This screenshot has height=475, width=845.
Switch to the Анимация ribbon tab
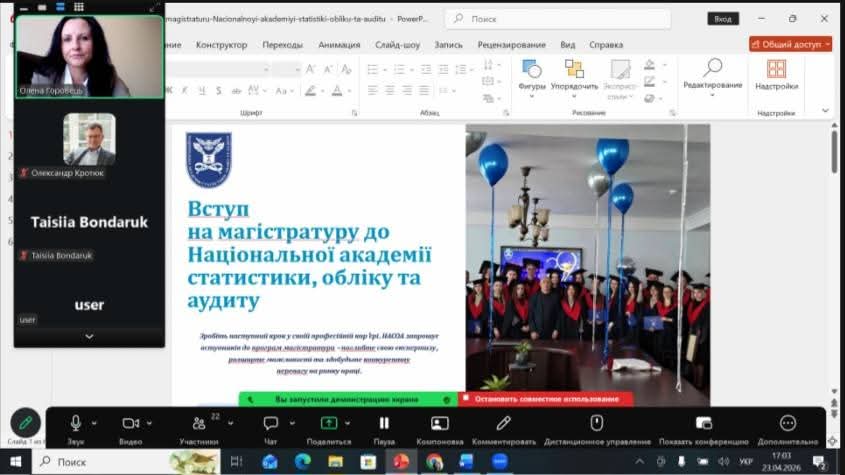click(x=339, y=45)
